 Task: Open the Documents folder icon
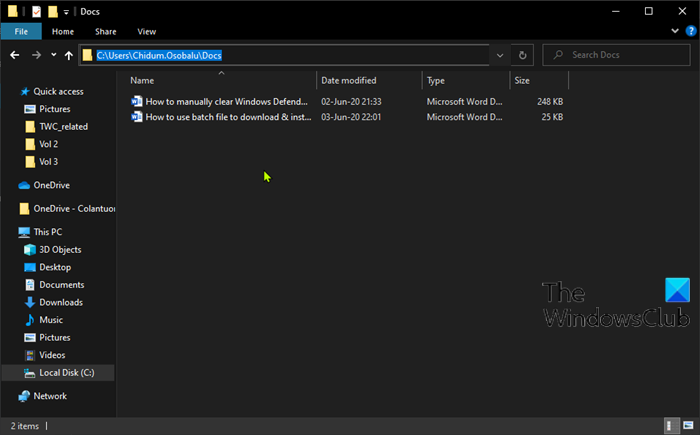pos(30,285)
